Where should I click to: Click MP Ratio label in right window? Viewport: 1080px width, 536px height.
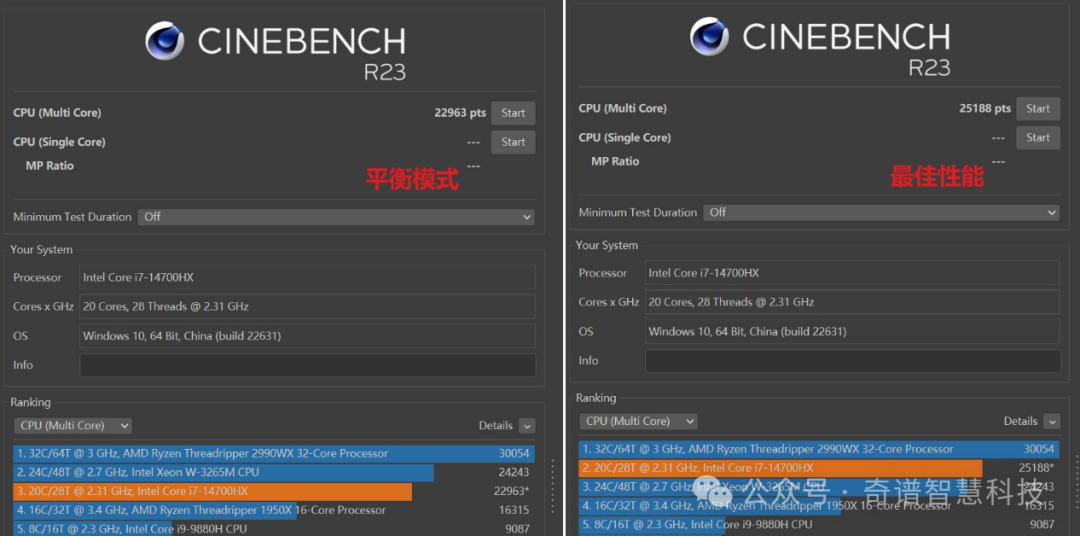[615, 161]
